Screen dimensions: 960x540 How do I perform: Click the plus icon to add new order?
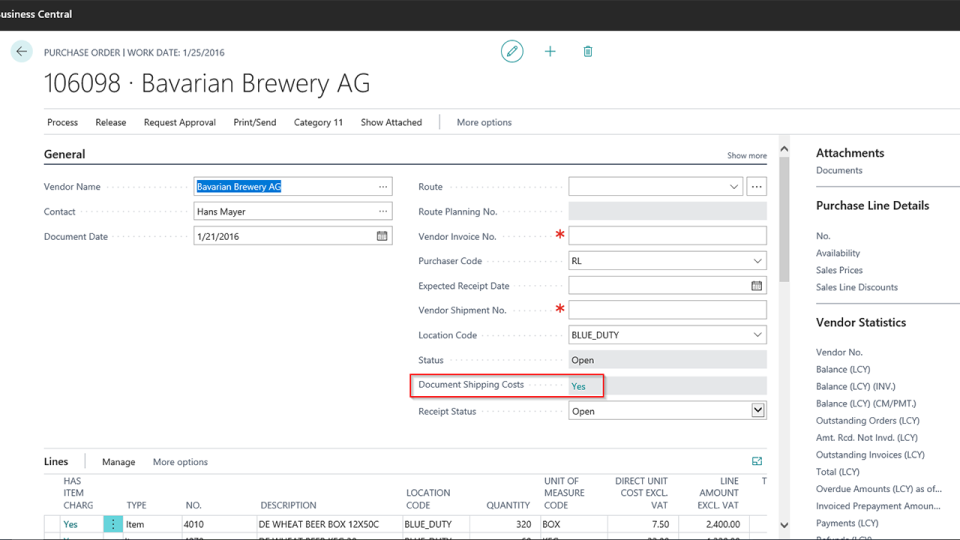click(x=550, y=52)
